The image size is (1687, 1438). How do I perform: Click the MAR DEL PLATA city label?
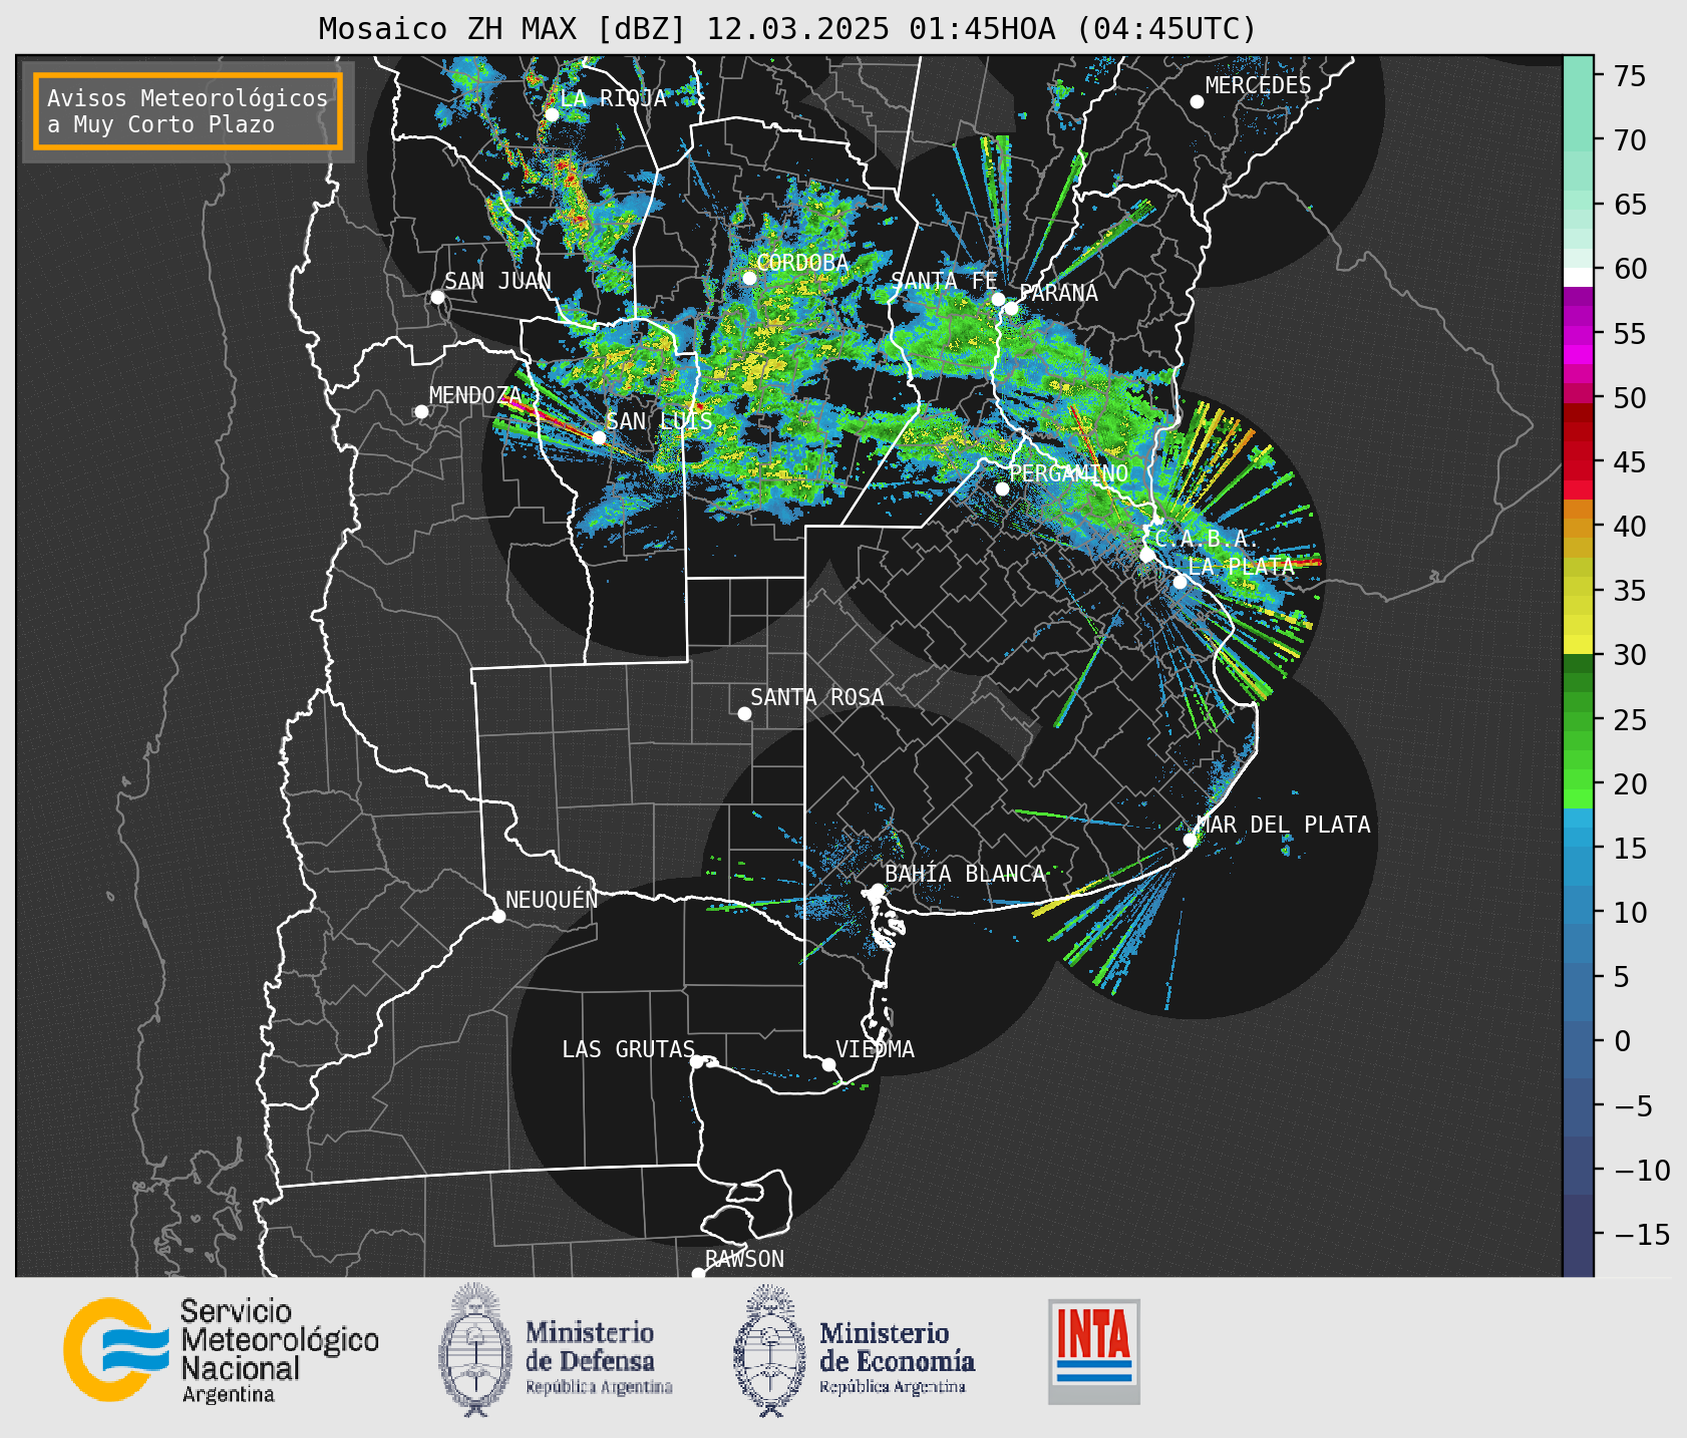pyautogui.click(x=1284, y=825)
